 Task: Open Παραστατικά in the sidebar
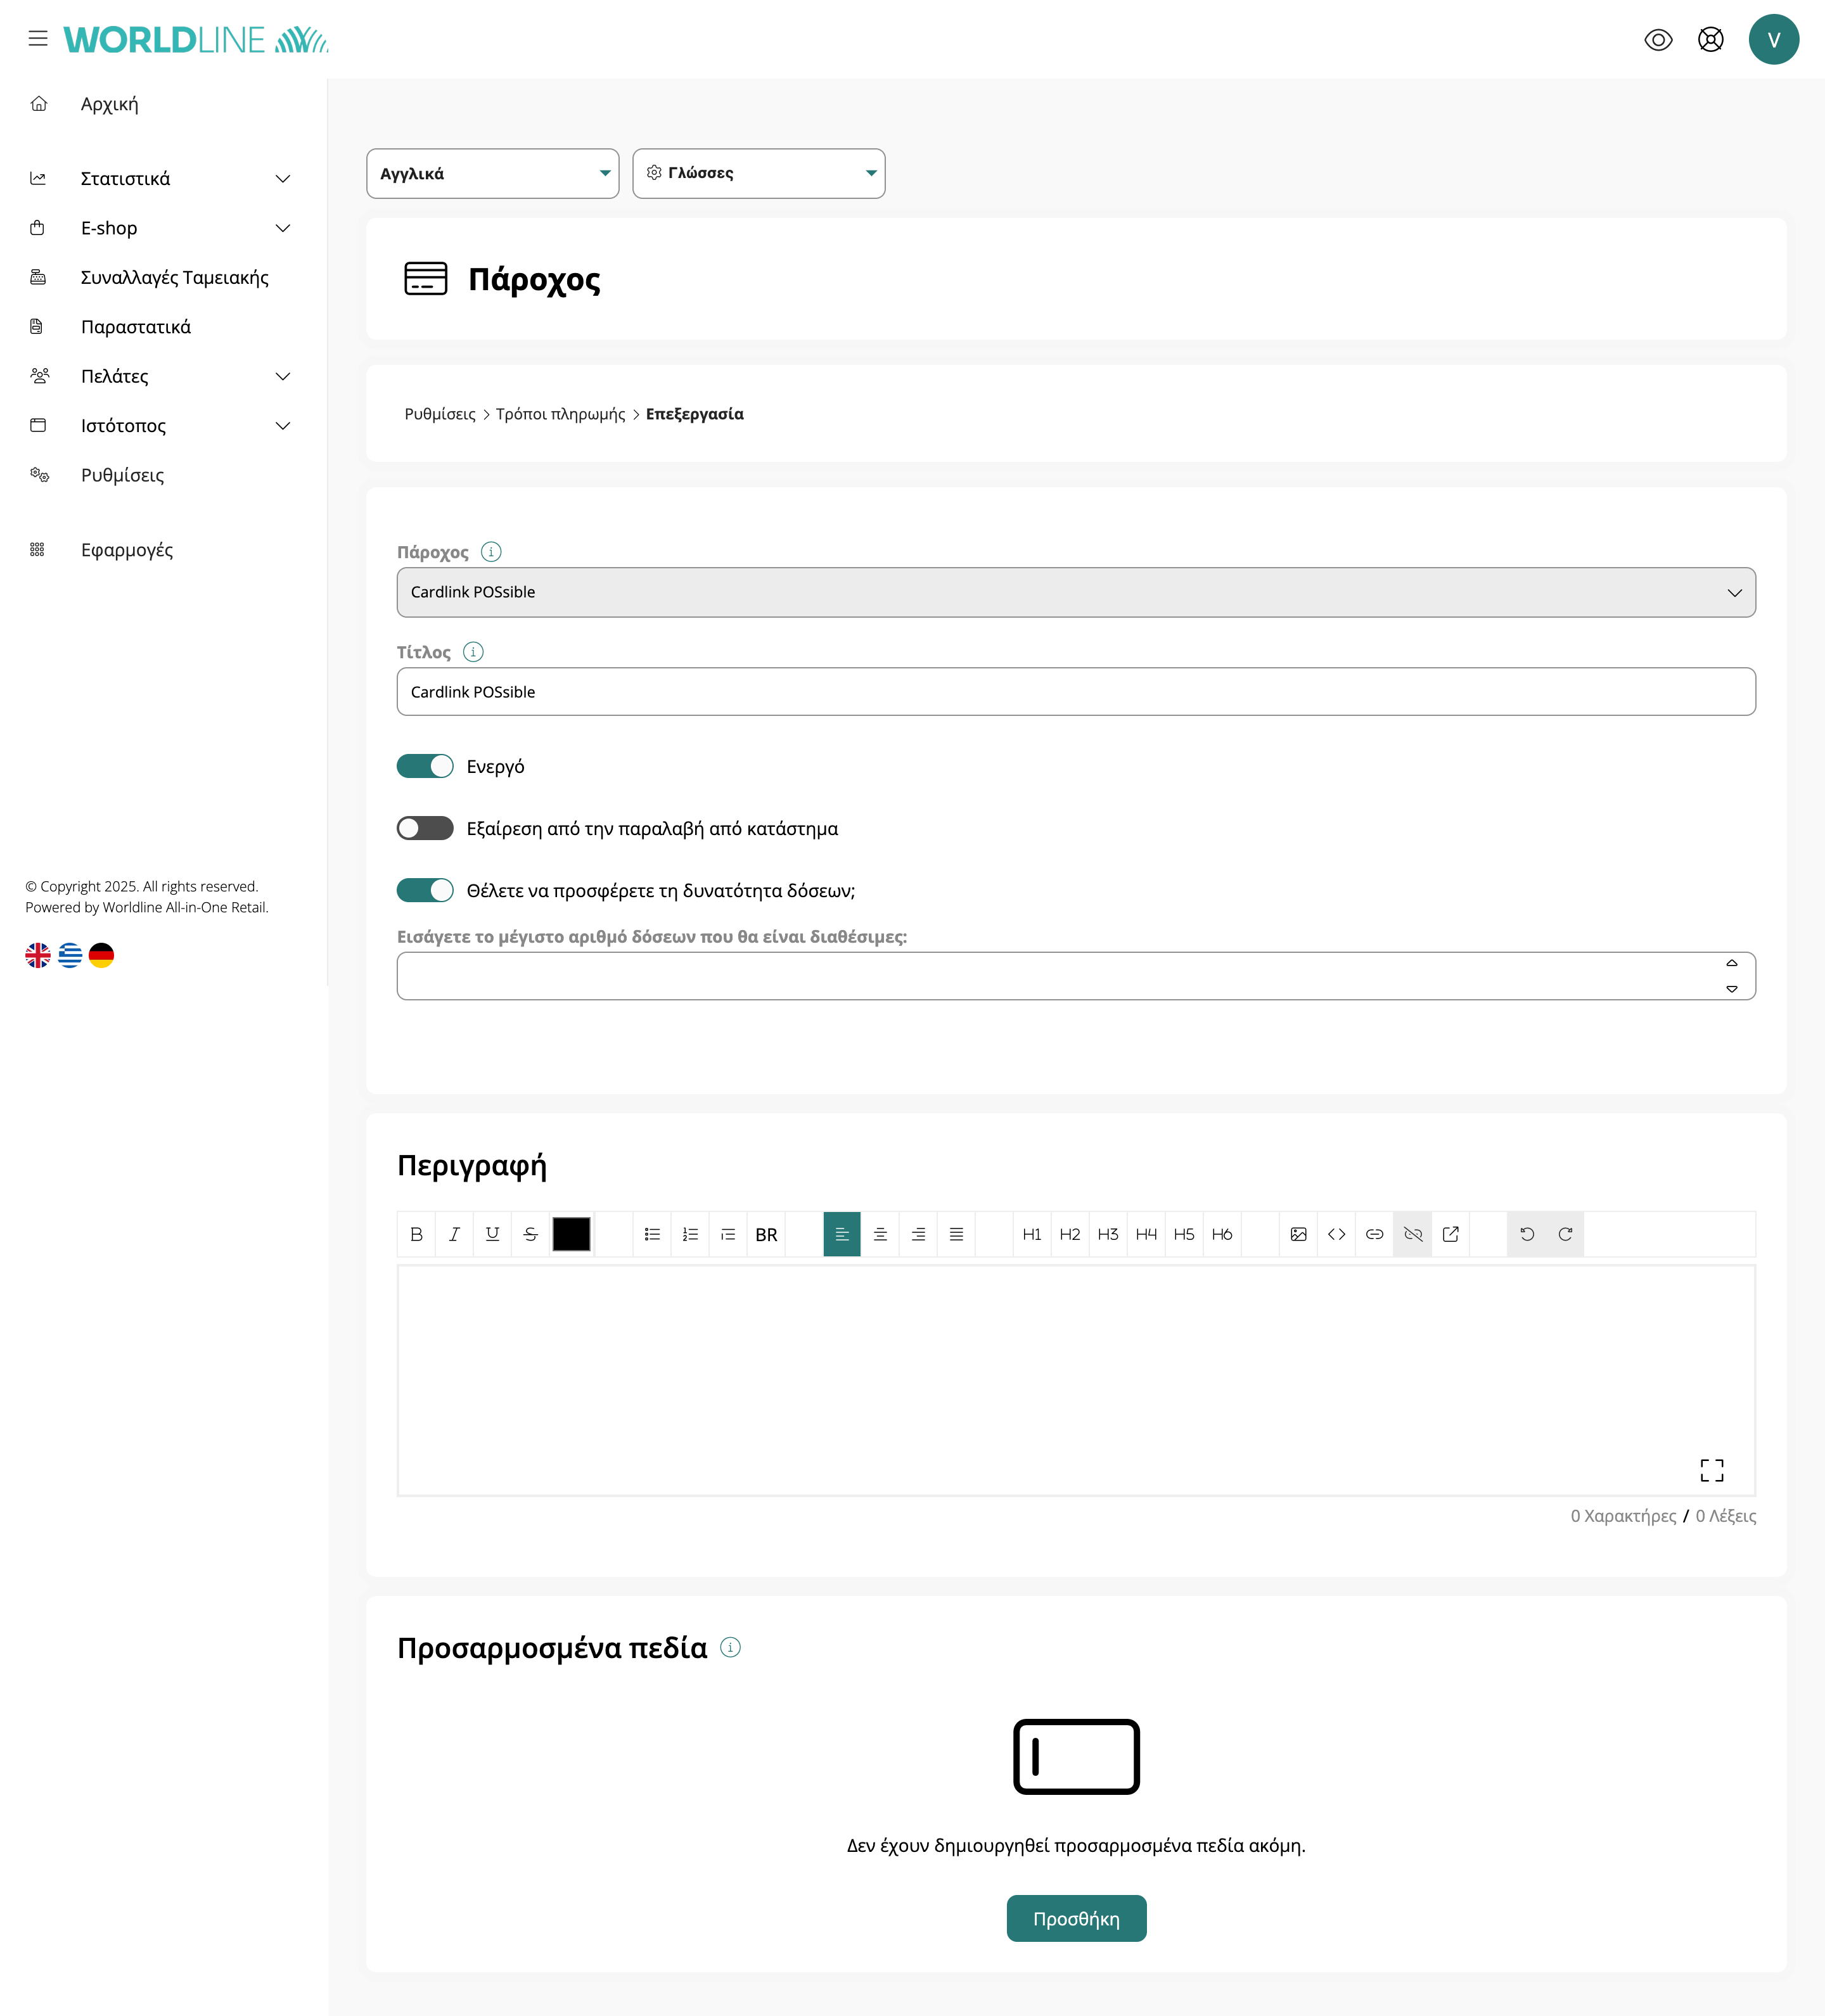click(136, 327)
